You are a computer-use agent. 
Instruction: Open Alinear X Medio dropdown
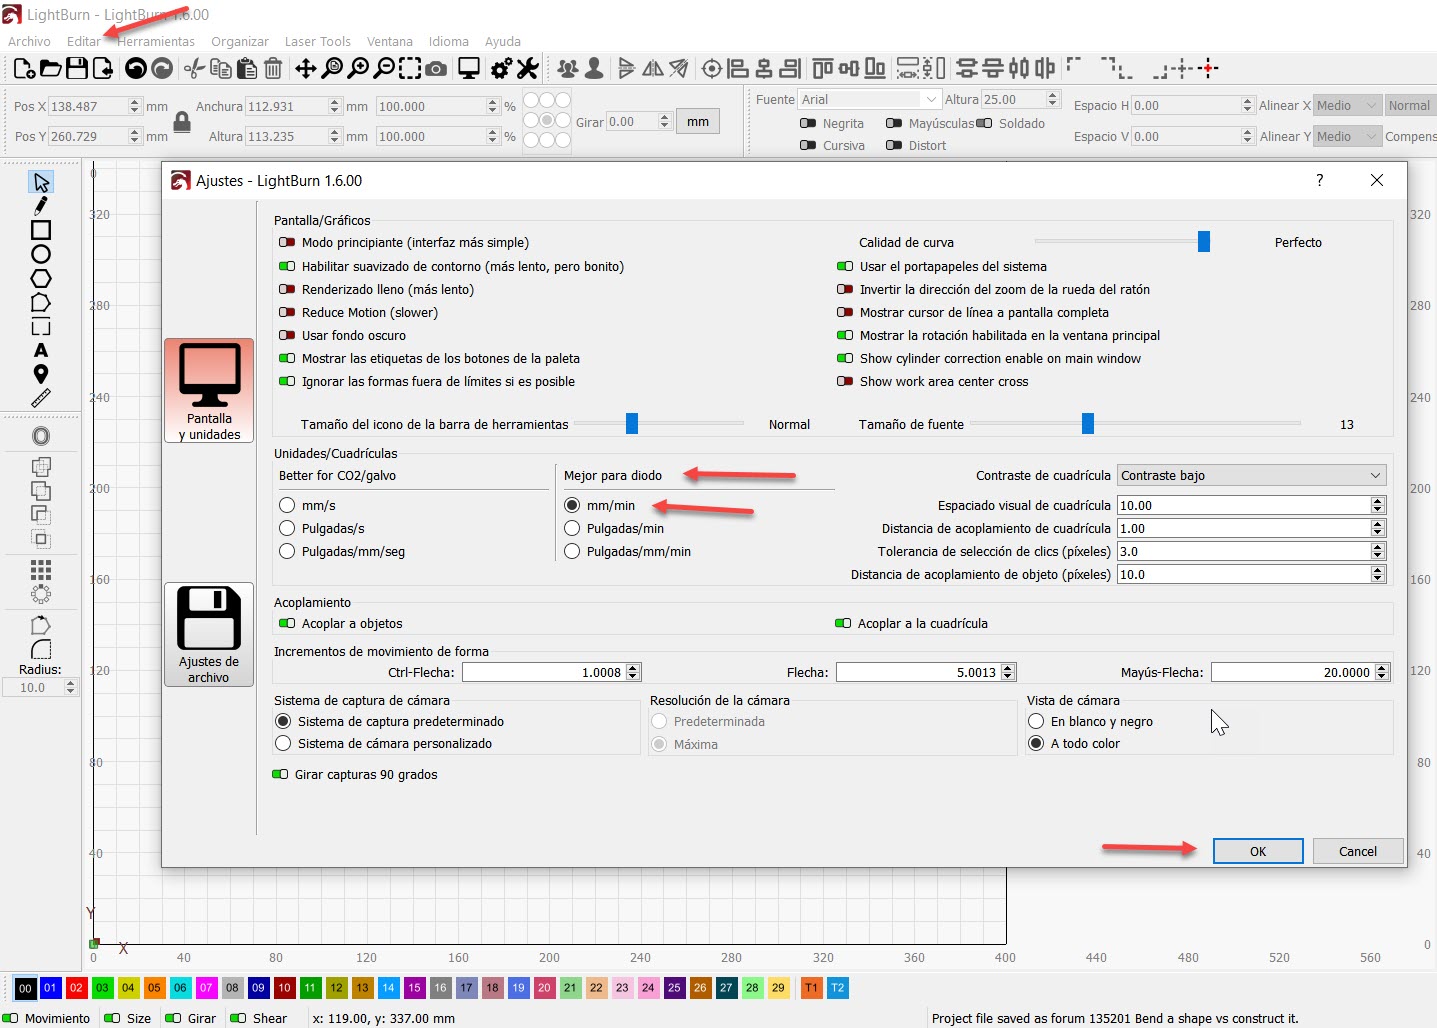[1347, 105]
